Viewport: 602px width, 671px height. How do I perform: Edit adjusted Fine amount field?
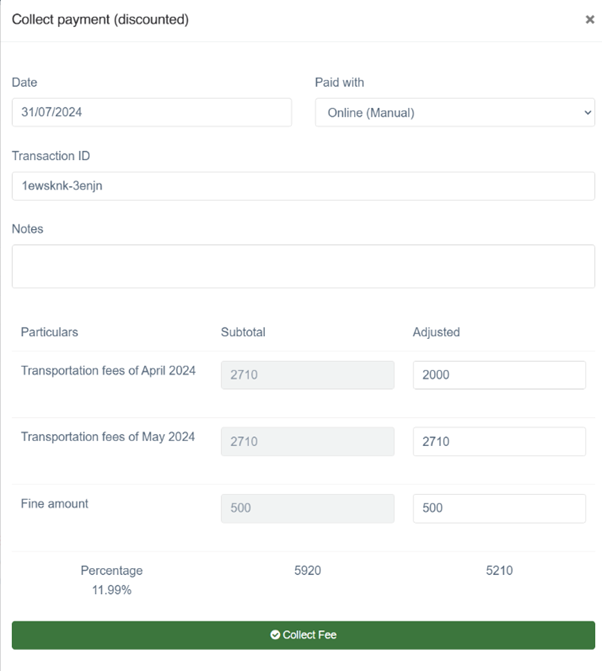point(499,508)
